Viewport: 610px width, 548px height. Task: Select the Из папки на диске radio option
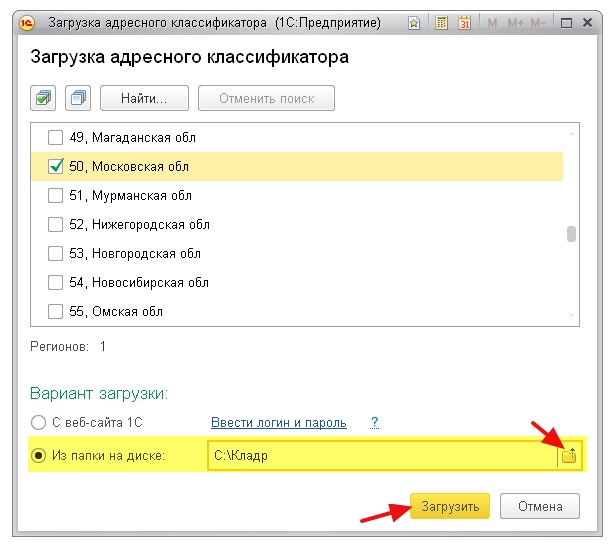[38, 455]
